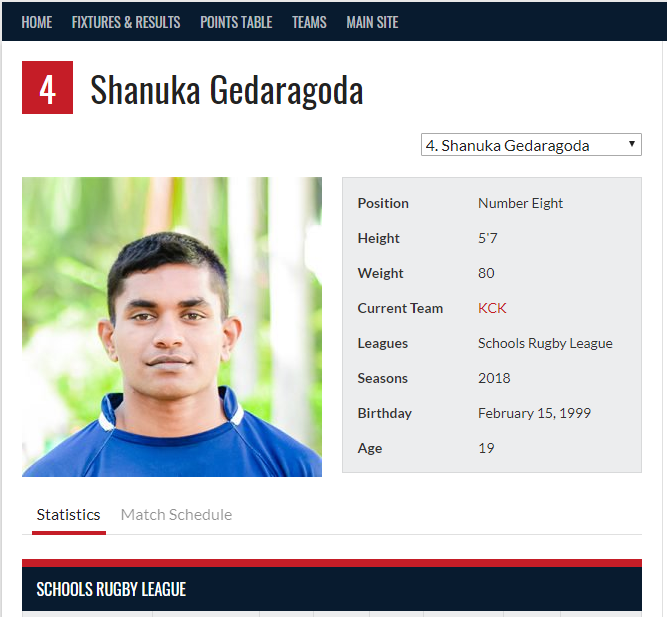Click the player portrait photo

172,327
